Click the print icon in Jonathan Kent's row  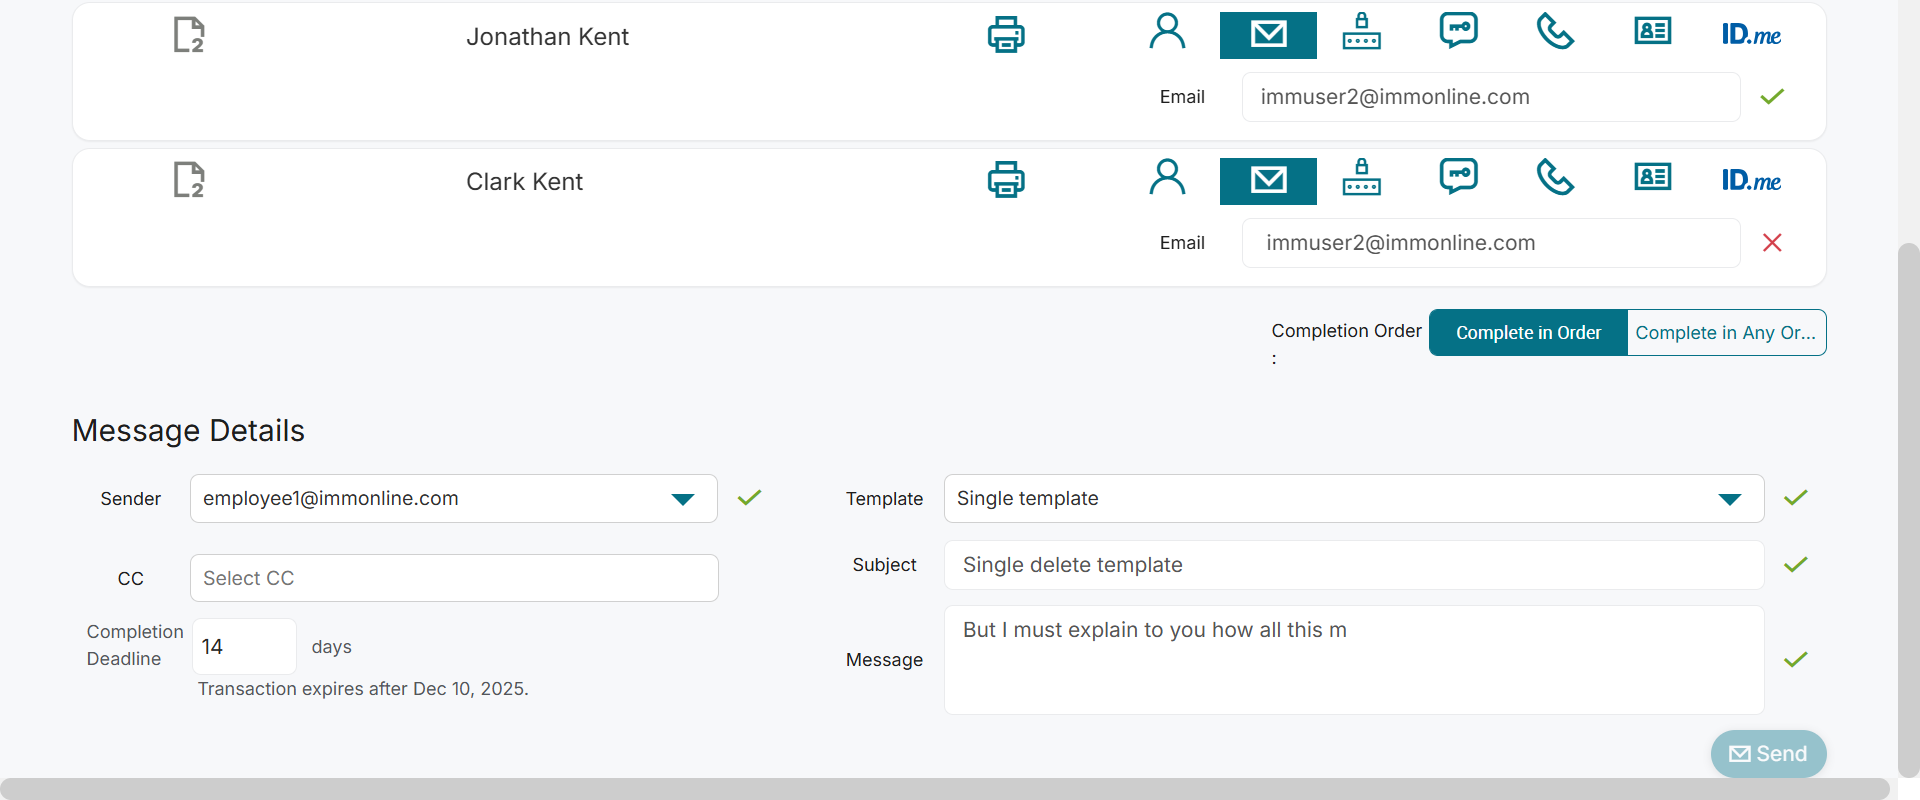point(1006,35)
